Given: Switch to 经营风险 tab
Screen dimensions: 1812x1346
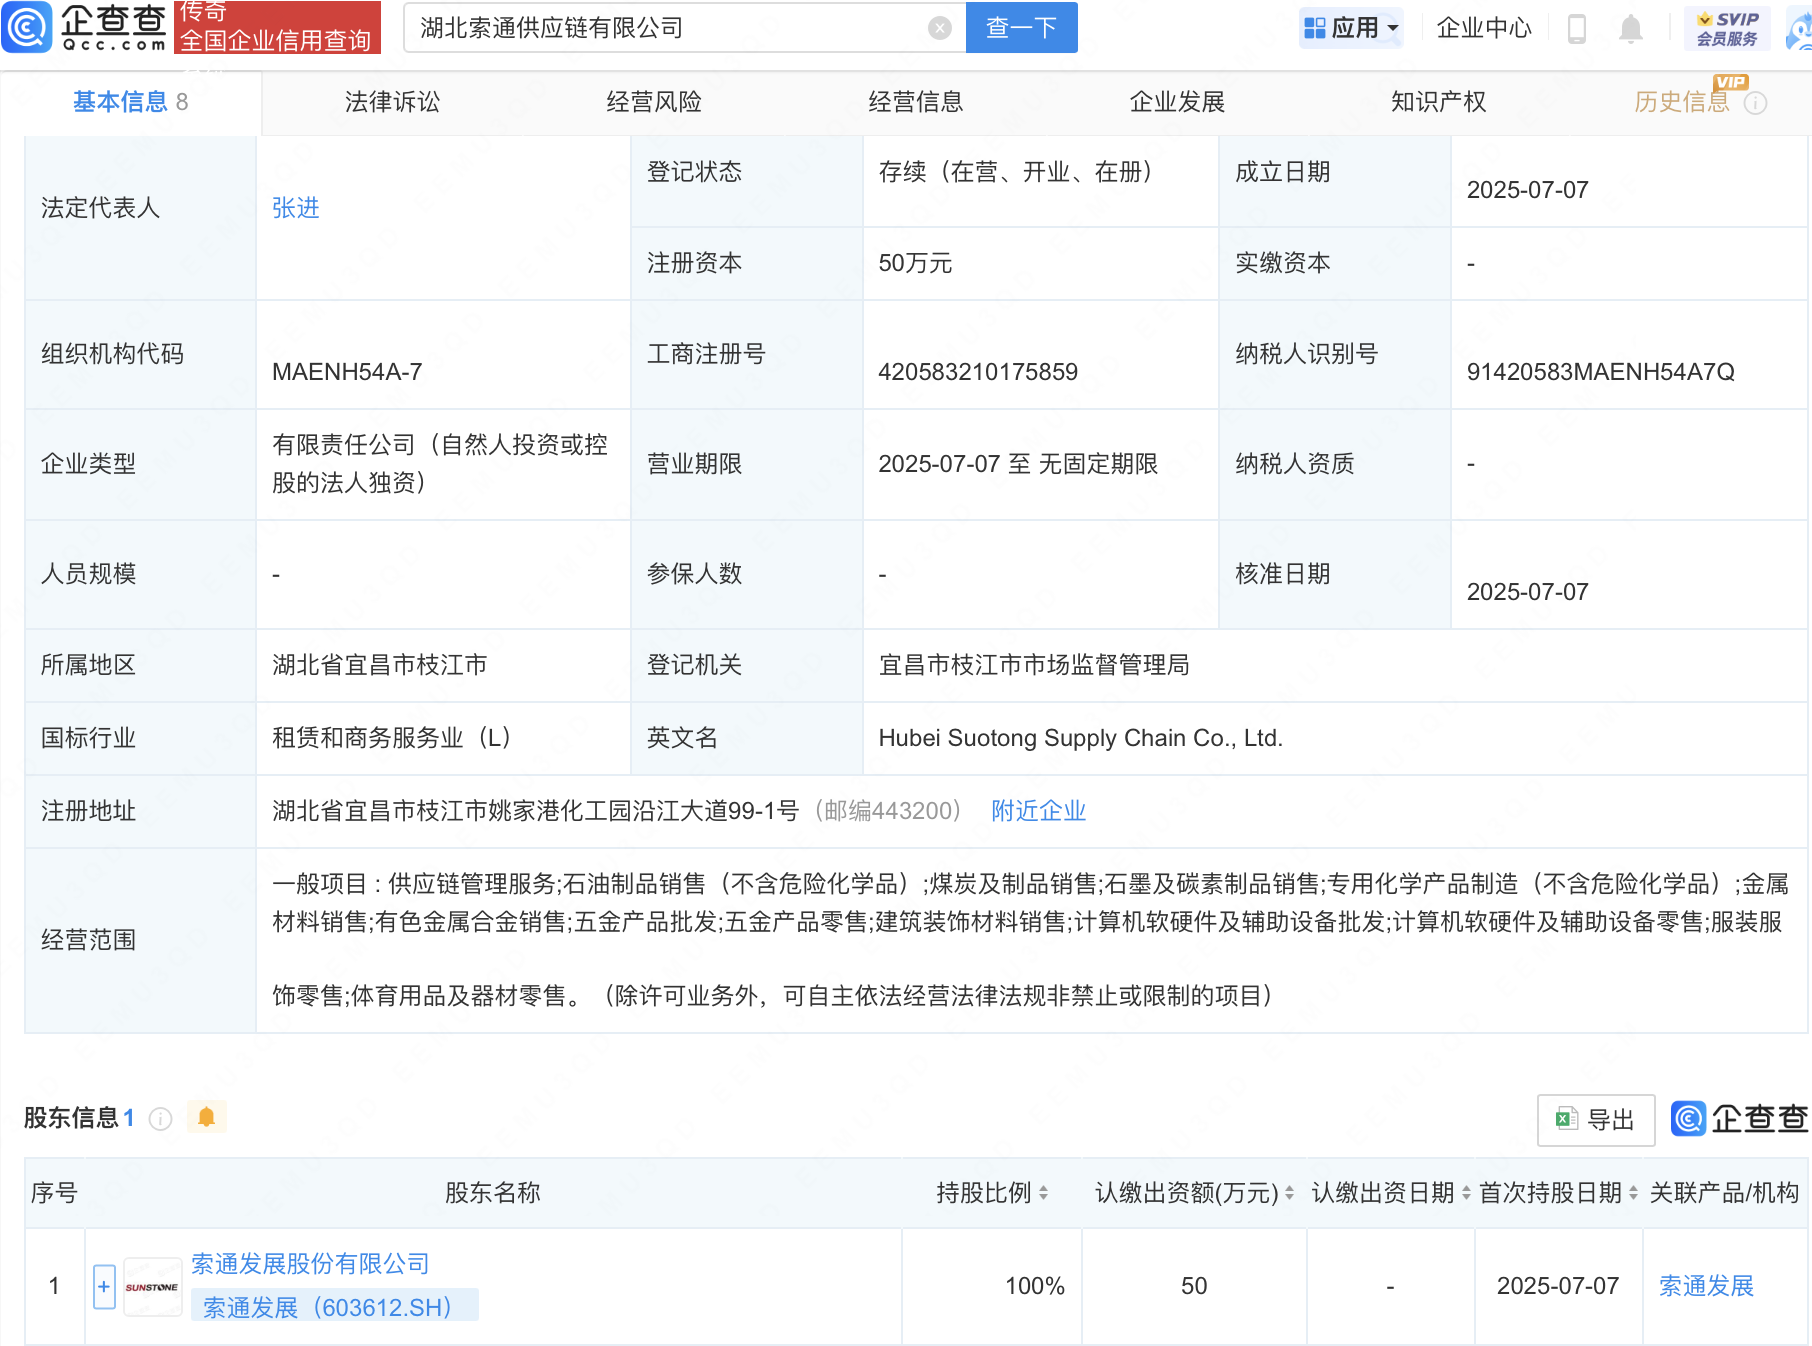Looking at the screenshot, I should (x=654, y=102).
